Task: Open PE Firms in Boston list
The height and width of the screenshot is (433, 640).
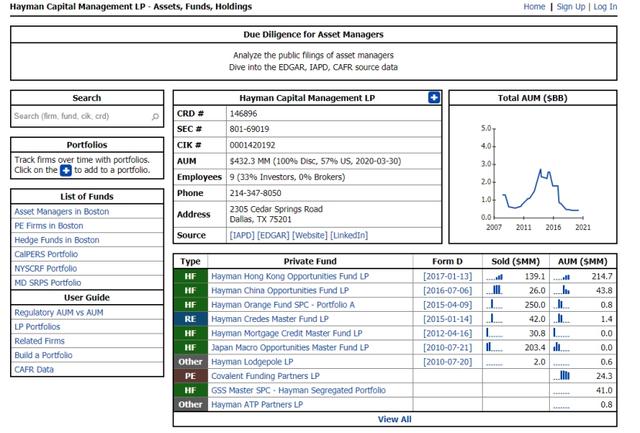Action: (x=49, y=226)
